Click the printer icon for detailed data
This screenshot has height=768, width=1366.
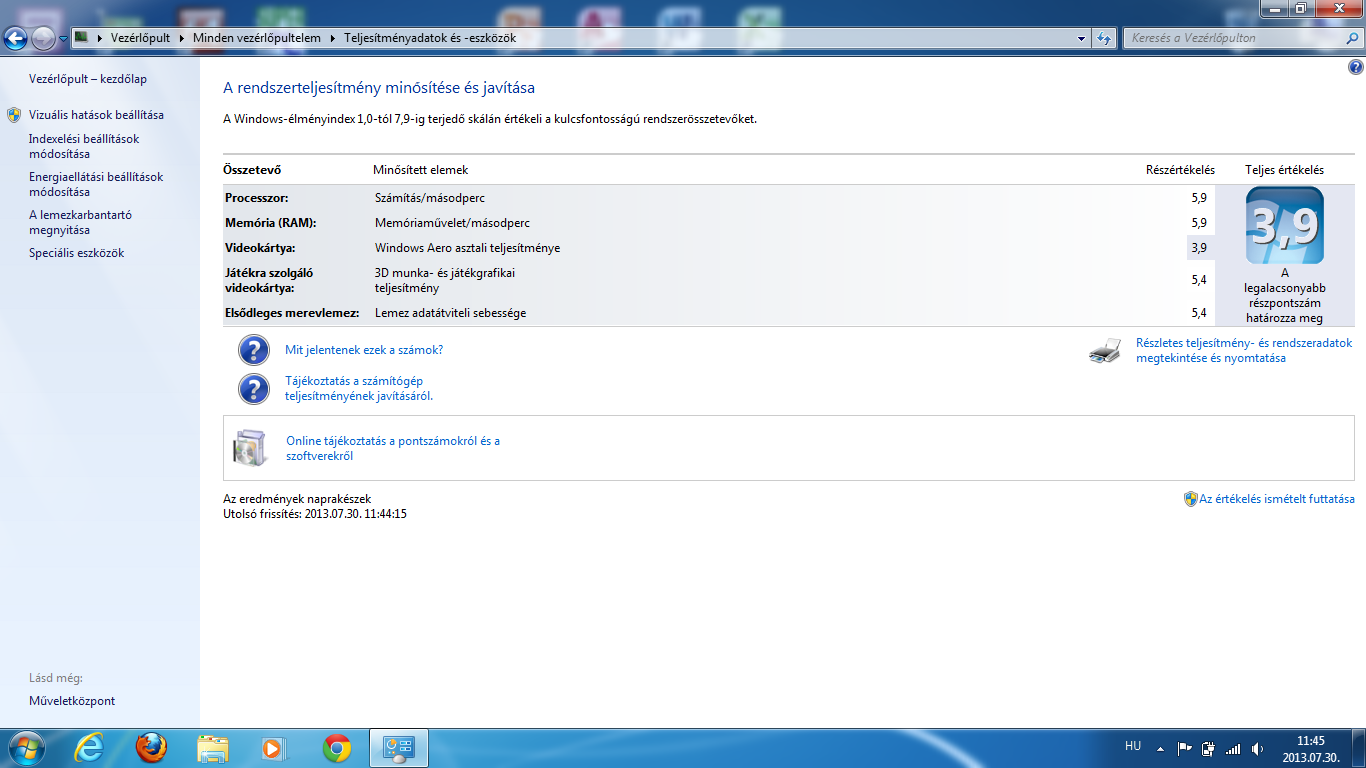pos(1105,350)
